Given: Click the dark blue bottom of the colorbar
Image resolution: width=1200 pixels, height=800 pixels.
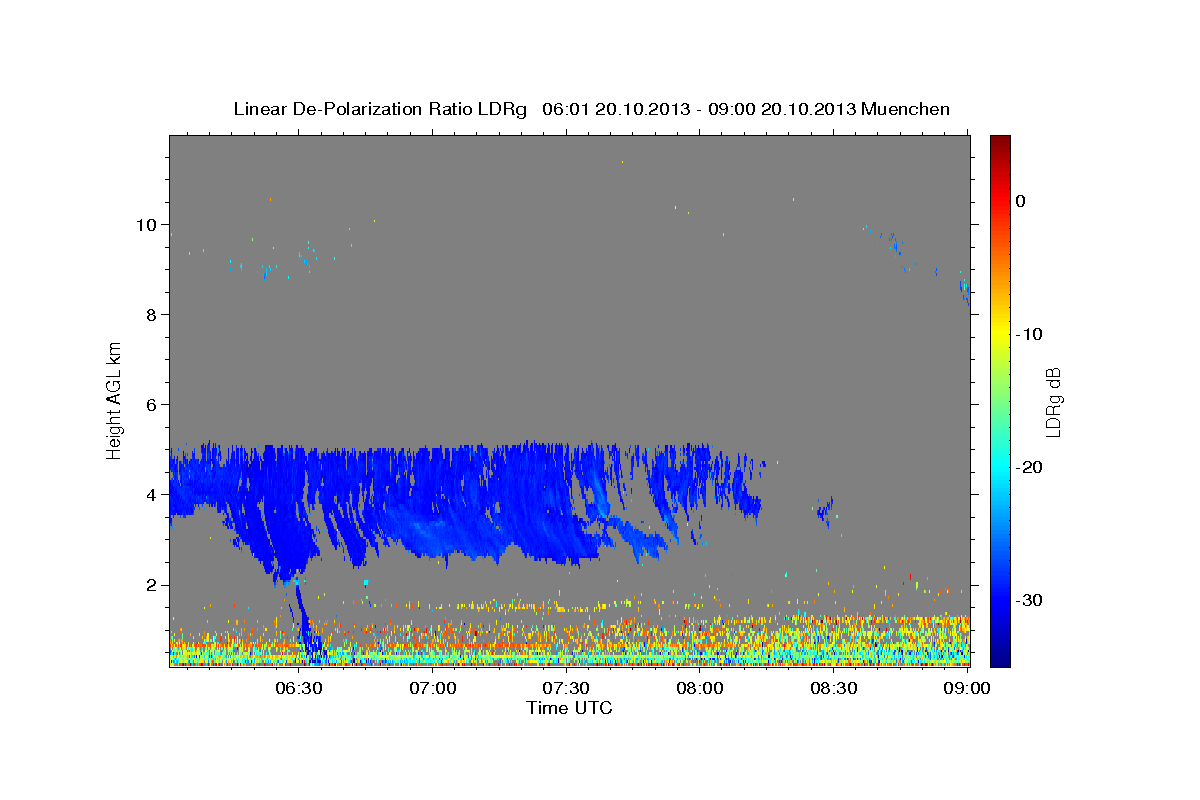Looking at the screenshot, I should (1000, 655).
